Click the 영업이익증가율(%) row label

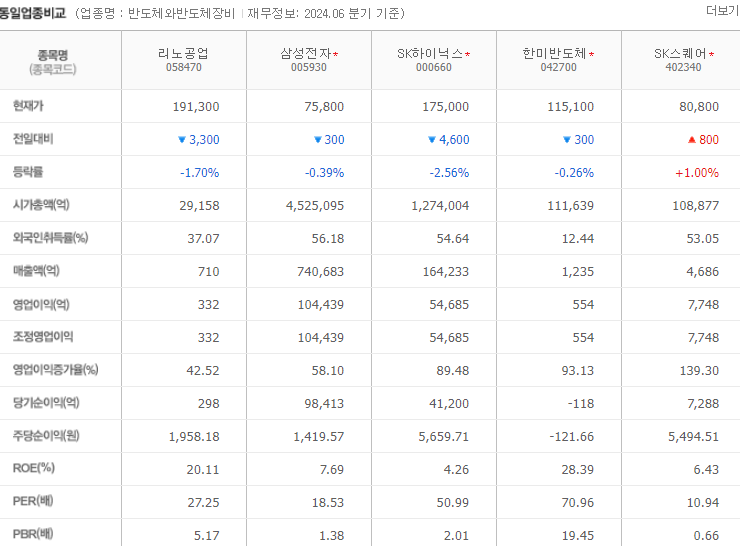(x=55, y=370)
